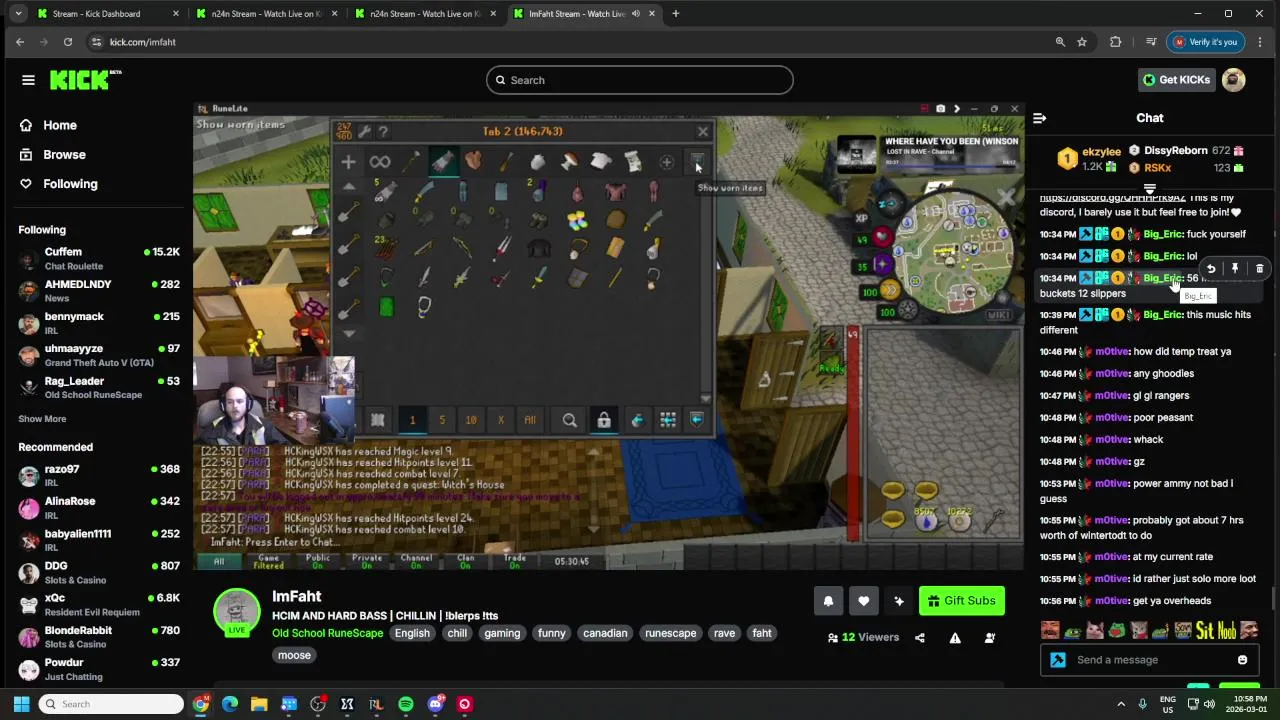Click the notification bell for ImFaht
The width and height of the screenshot is (1280, 720).
[x=828, y=601]
